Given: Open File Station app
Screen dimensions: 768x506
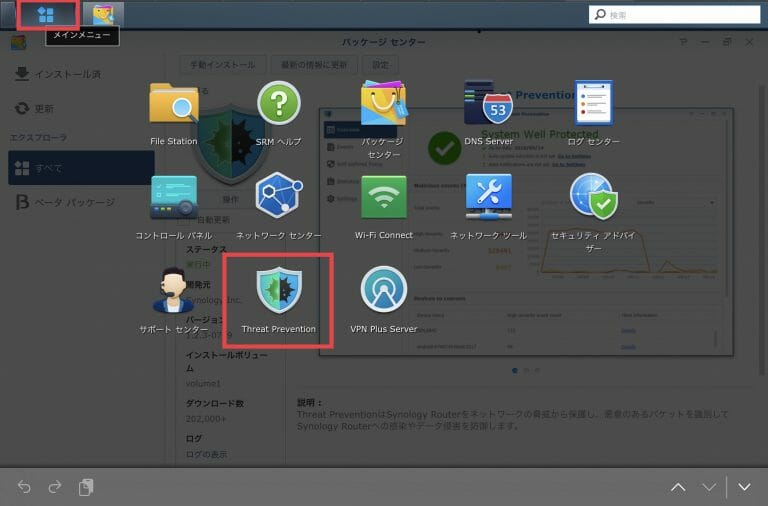Looking at the screenshot, I should 174,114.
